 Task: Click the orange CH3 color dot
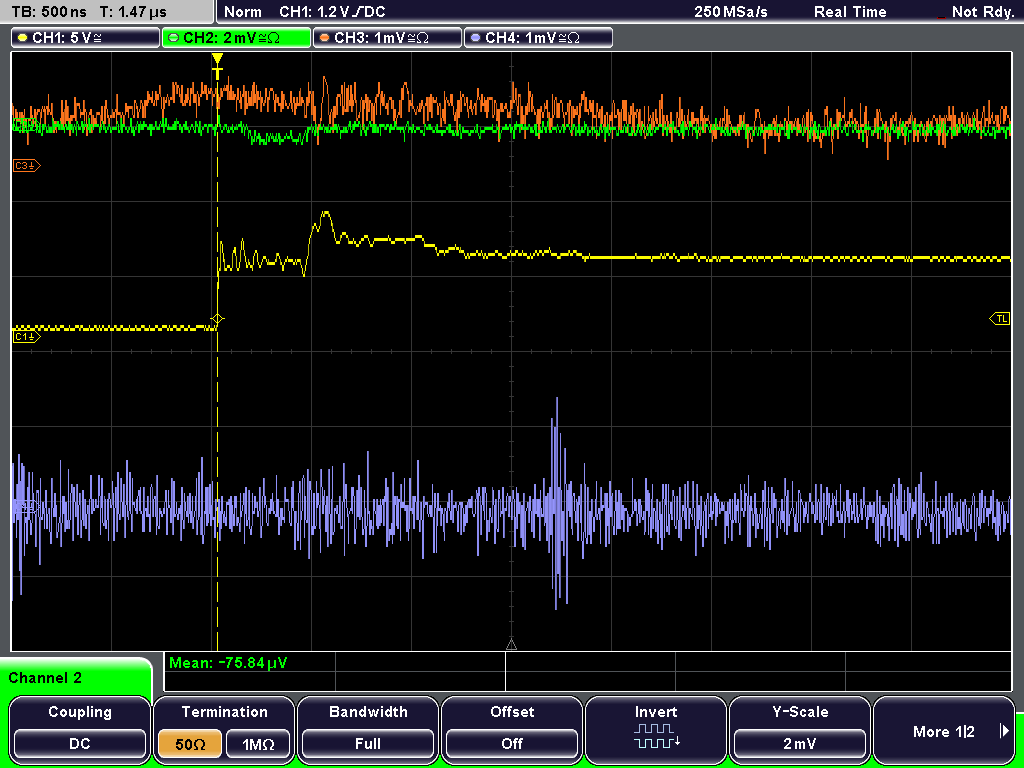tap(324, 38)
